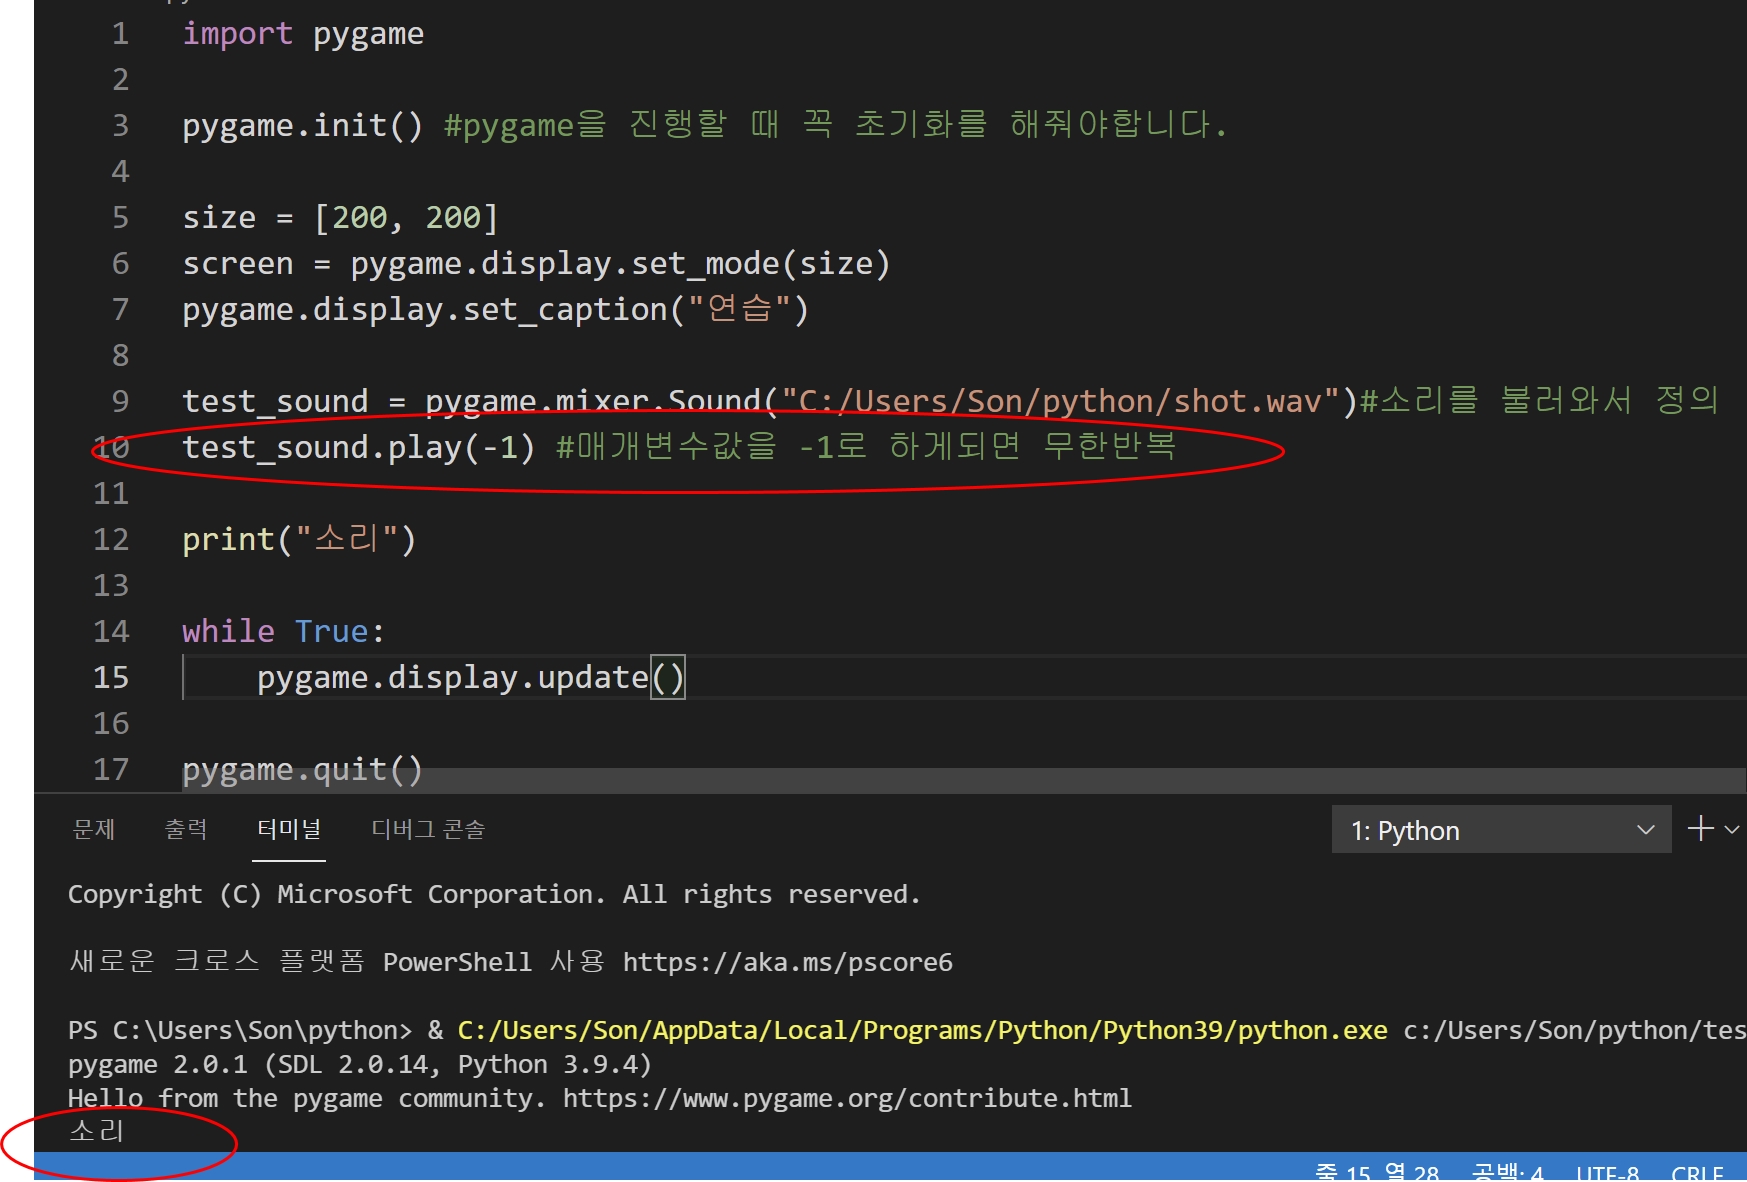Open the 출력 panel tab
Viewport: 1747px width, 1182px height.
pos(186,829)
